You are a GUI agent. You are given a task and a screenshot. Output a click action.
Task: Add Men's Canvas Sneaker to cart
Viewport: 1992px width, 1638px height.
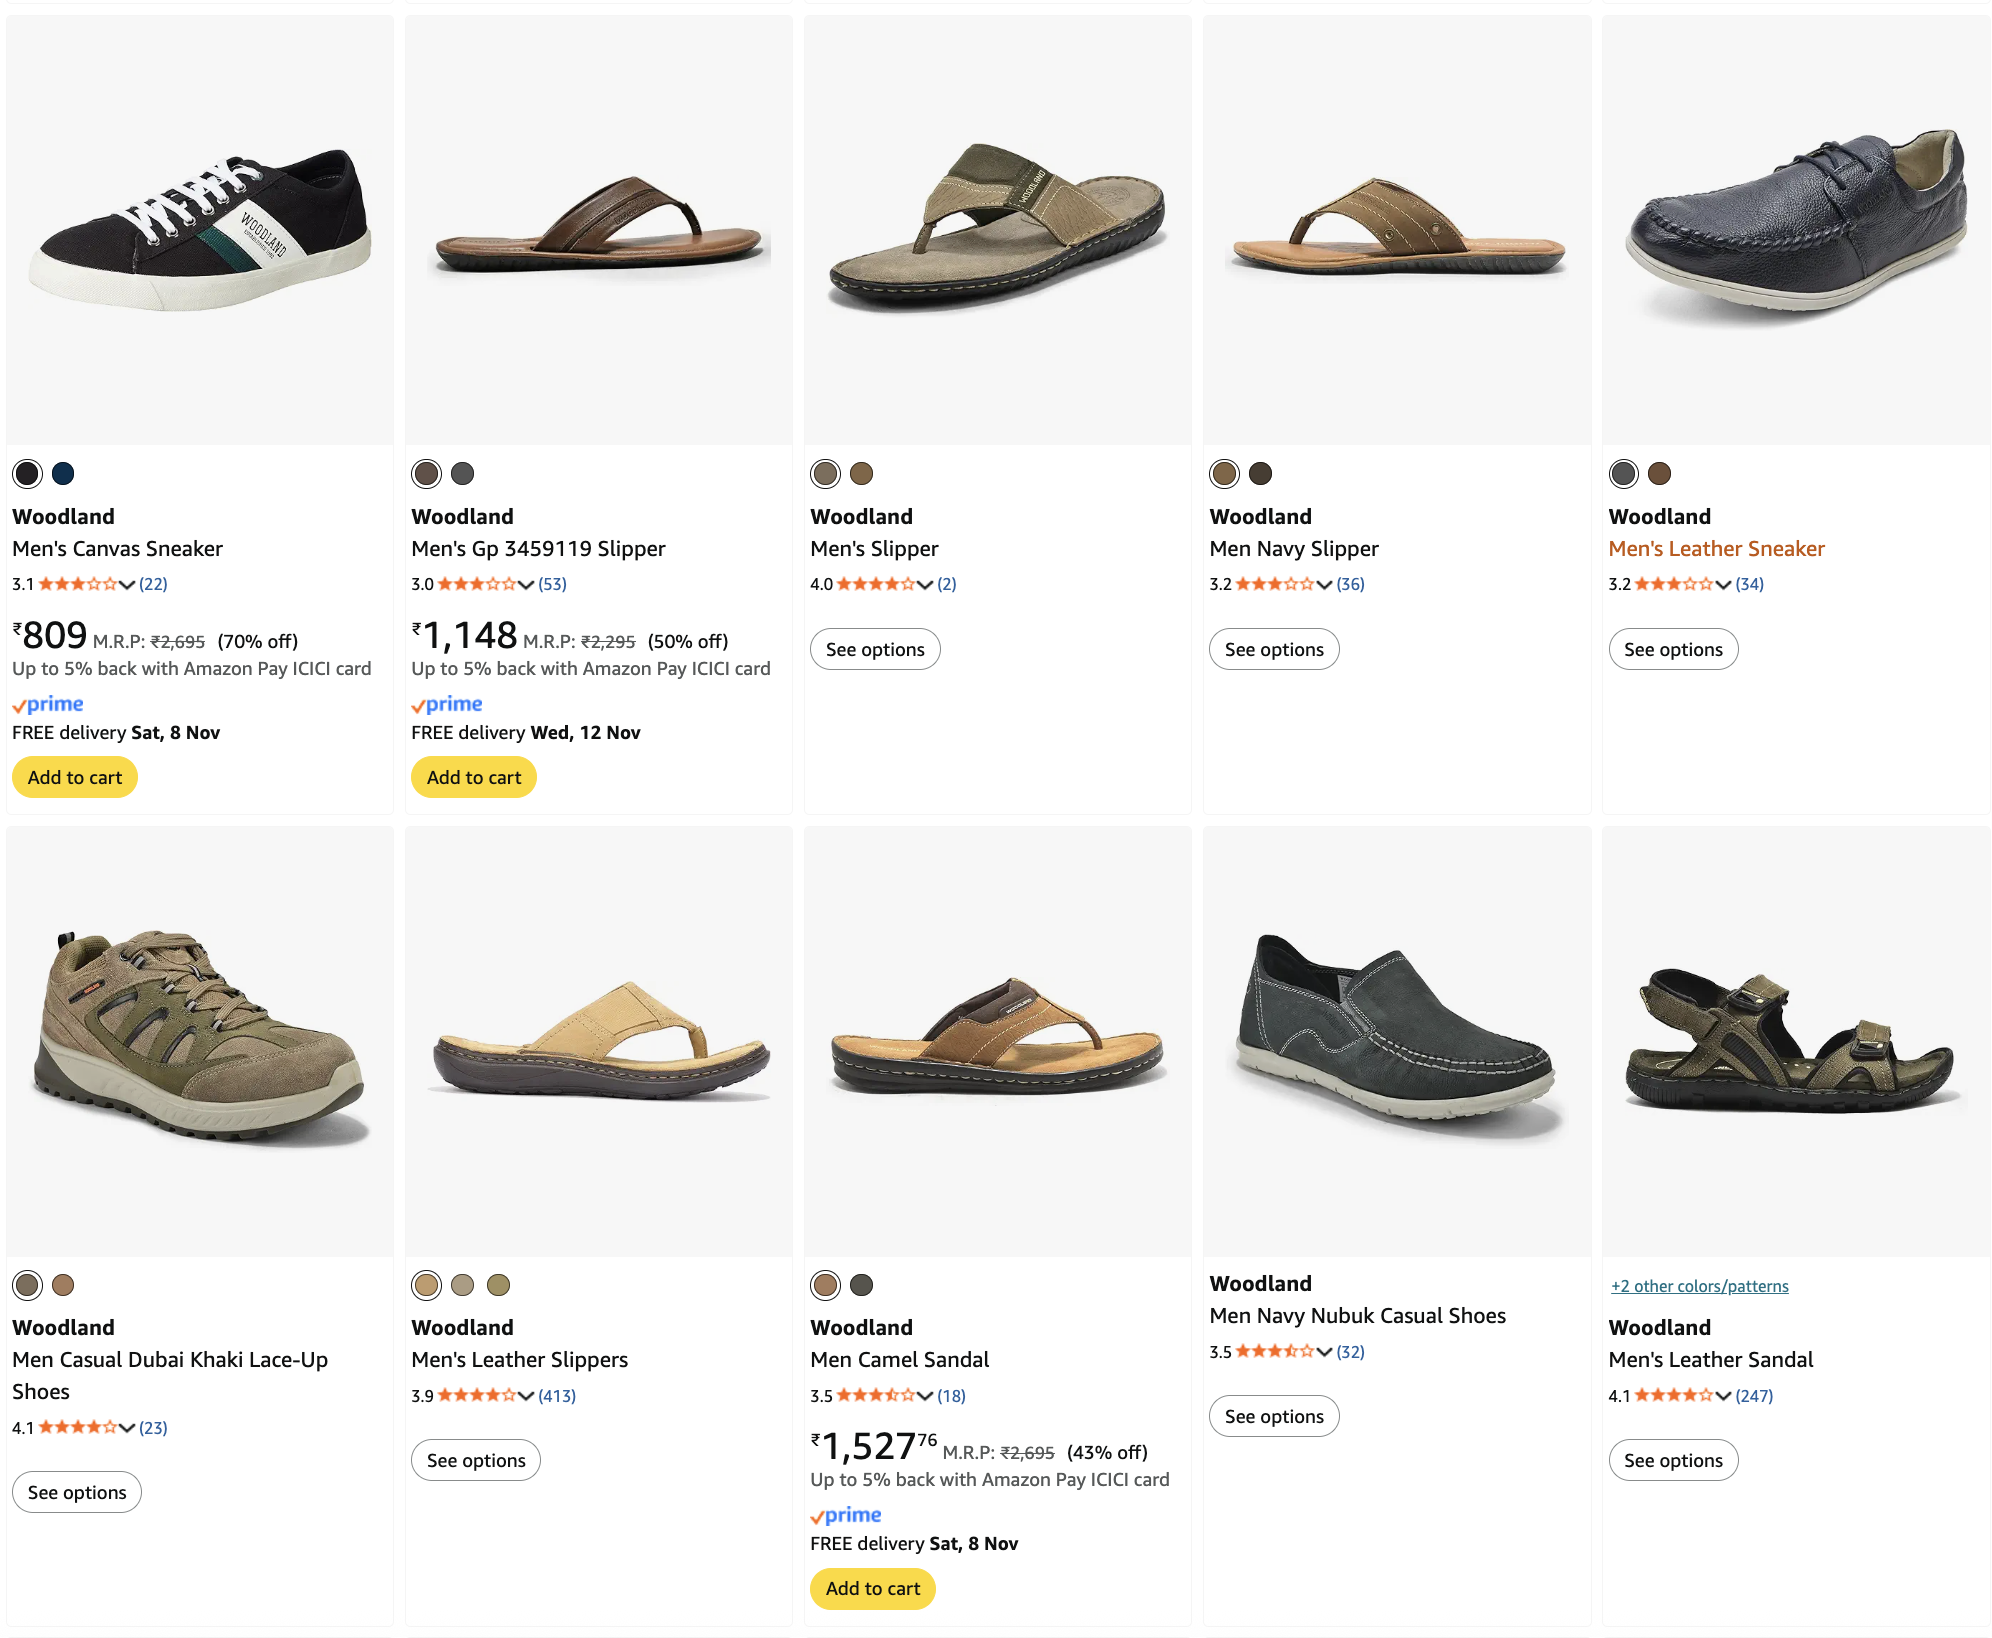(75, 777)
